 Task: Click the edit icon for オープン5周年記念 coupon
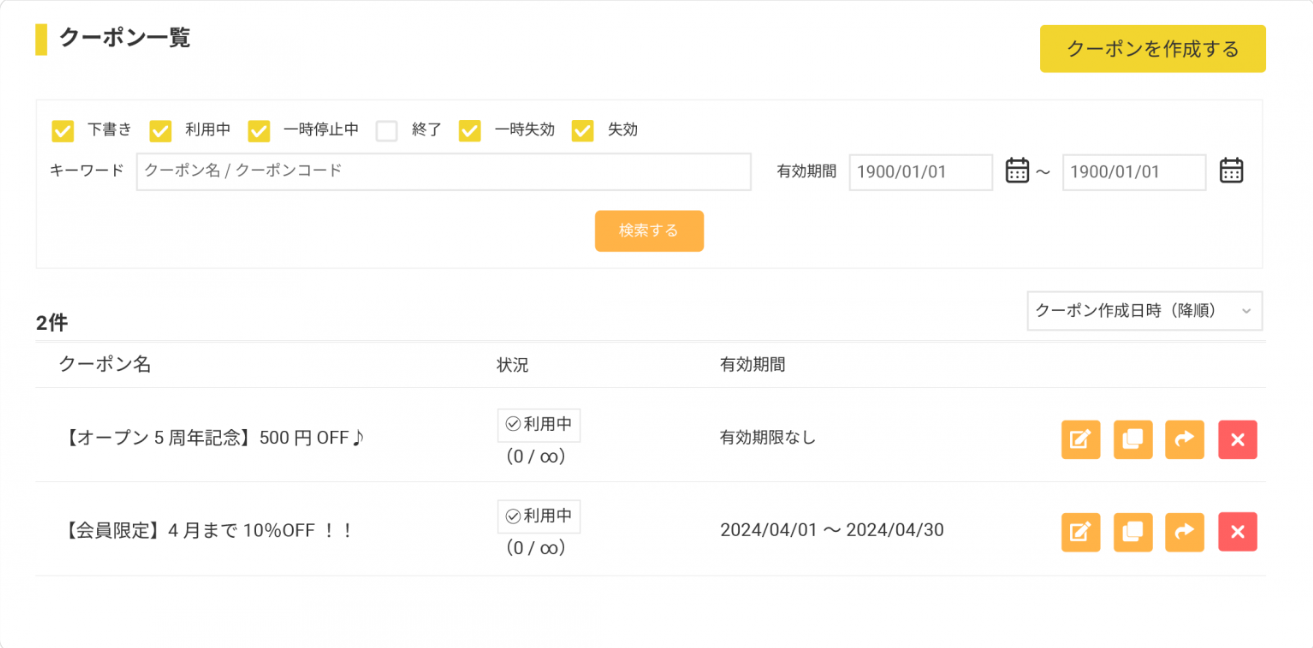[x=1080, y=439]
